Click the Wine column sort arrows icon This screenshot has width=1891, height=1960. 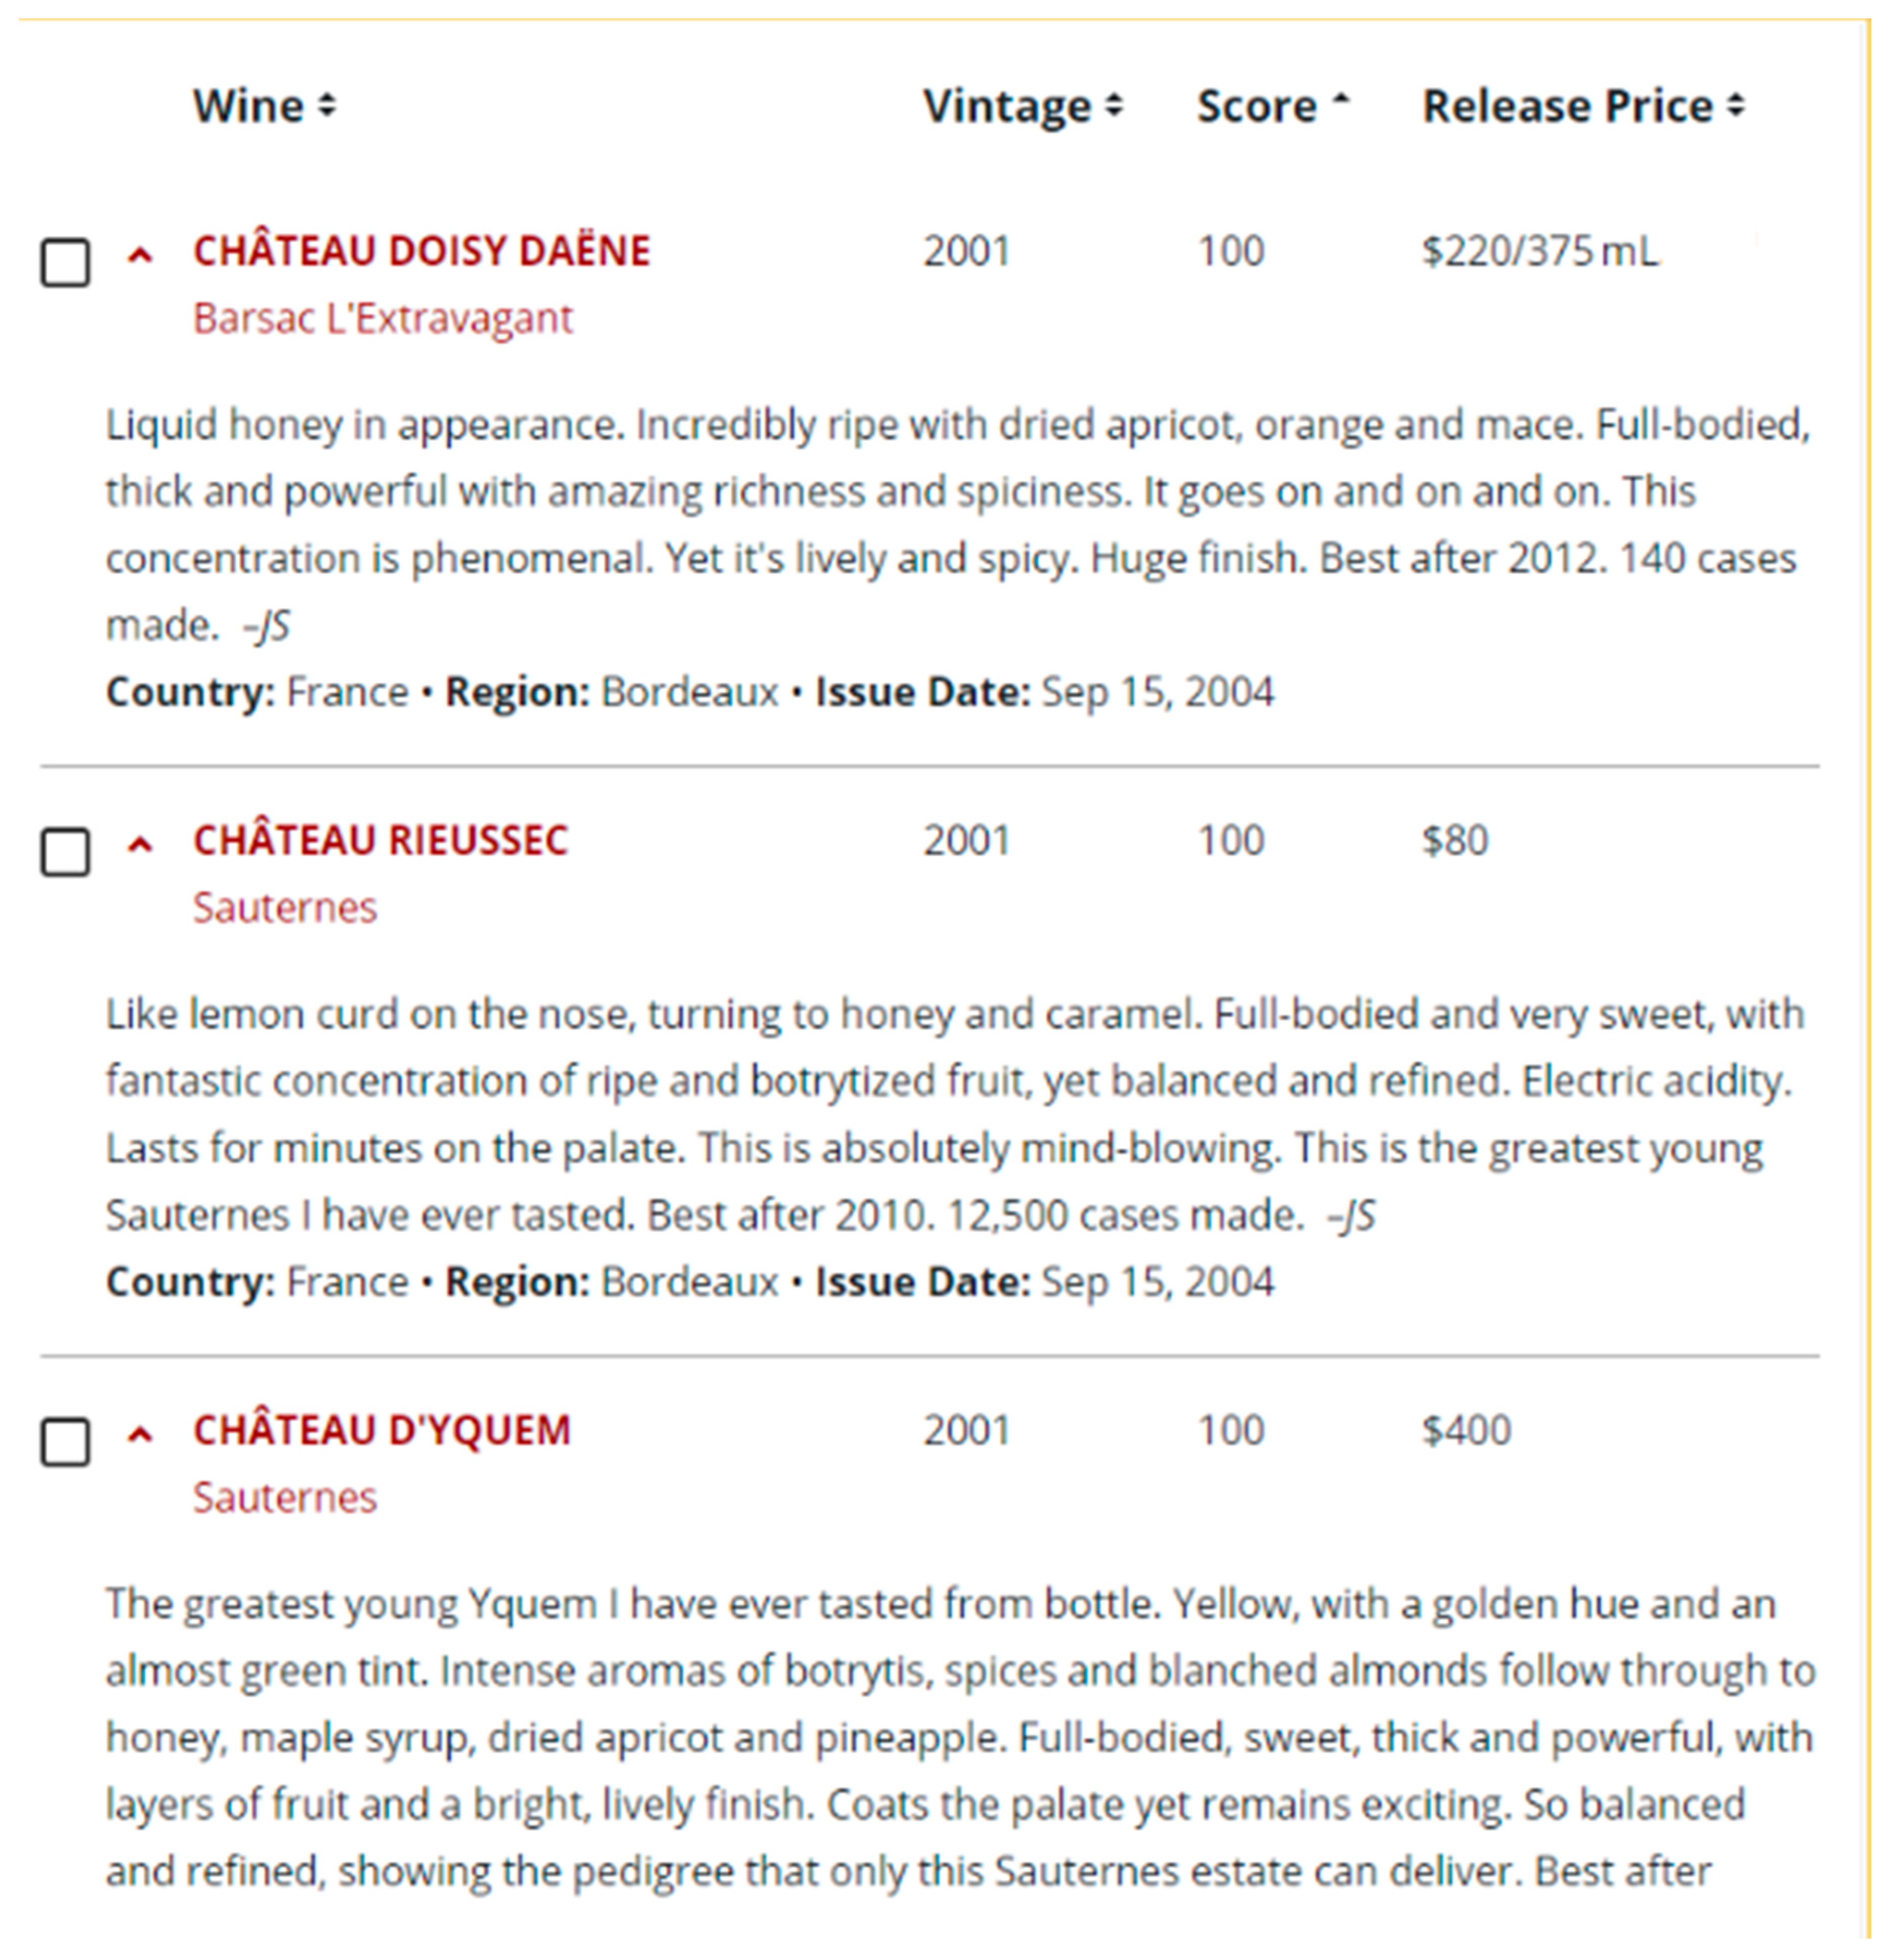[x=327, y=105]
